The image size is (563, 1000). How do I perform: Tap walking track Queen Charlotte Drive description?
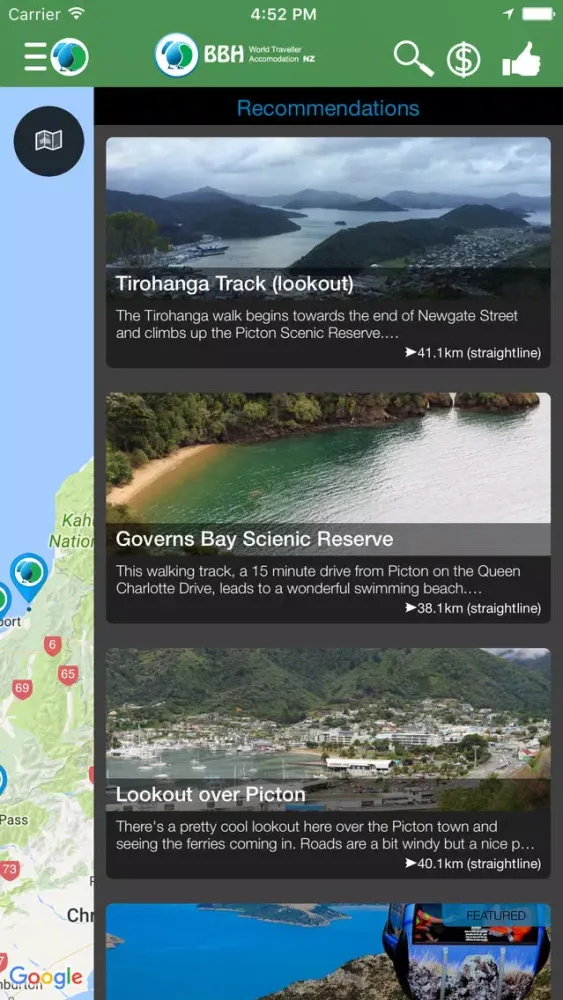pyautogui.click(x=318, y=580)
